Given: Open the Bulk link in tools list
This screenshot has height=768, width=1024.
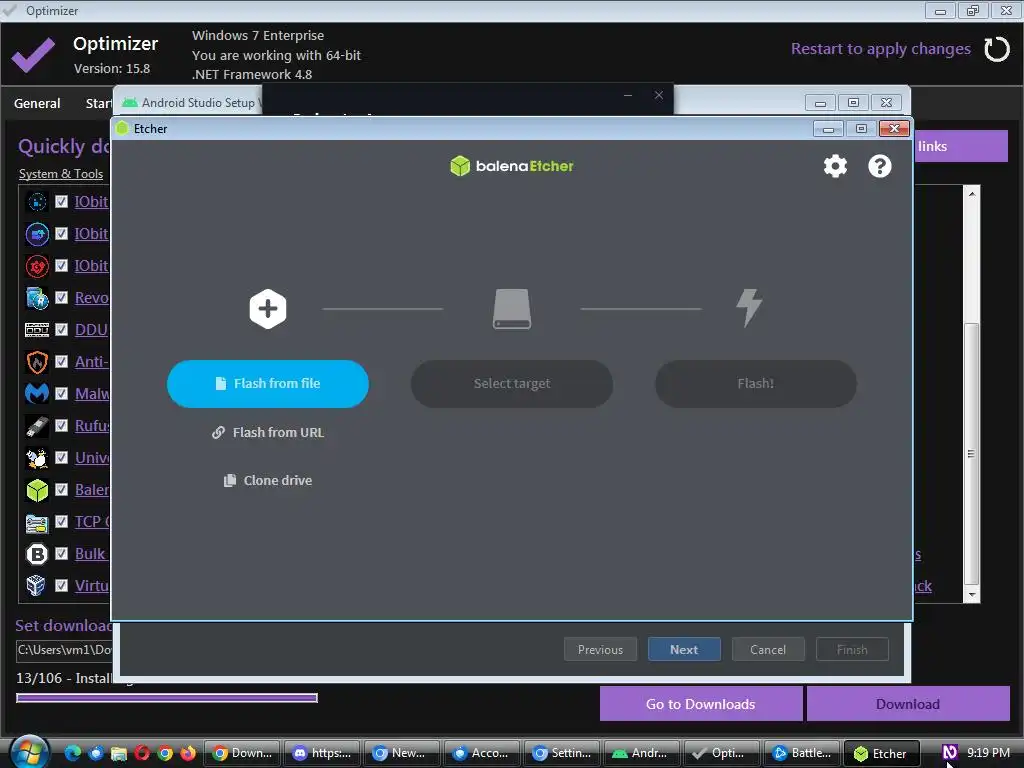Looking at the screenshot, I should [90, 554].
